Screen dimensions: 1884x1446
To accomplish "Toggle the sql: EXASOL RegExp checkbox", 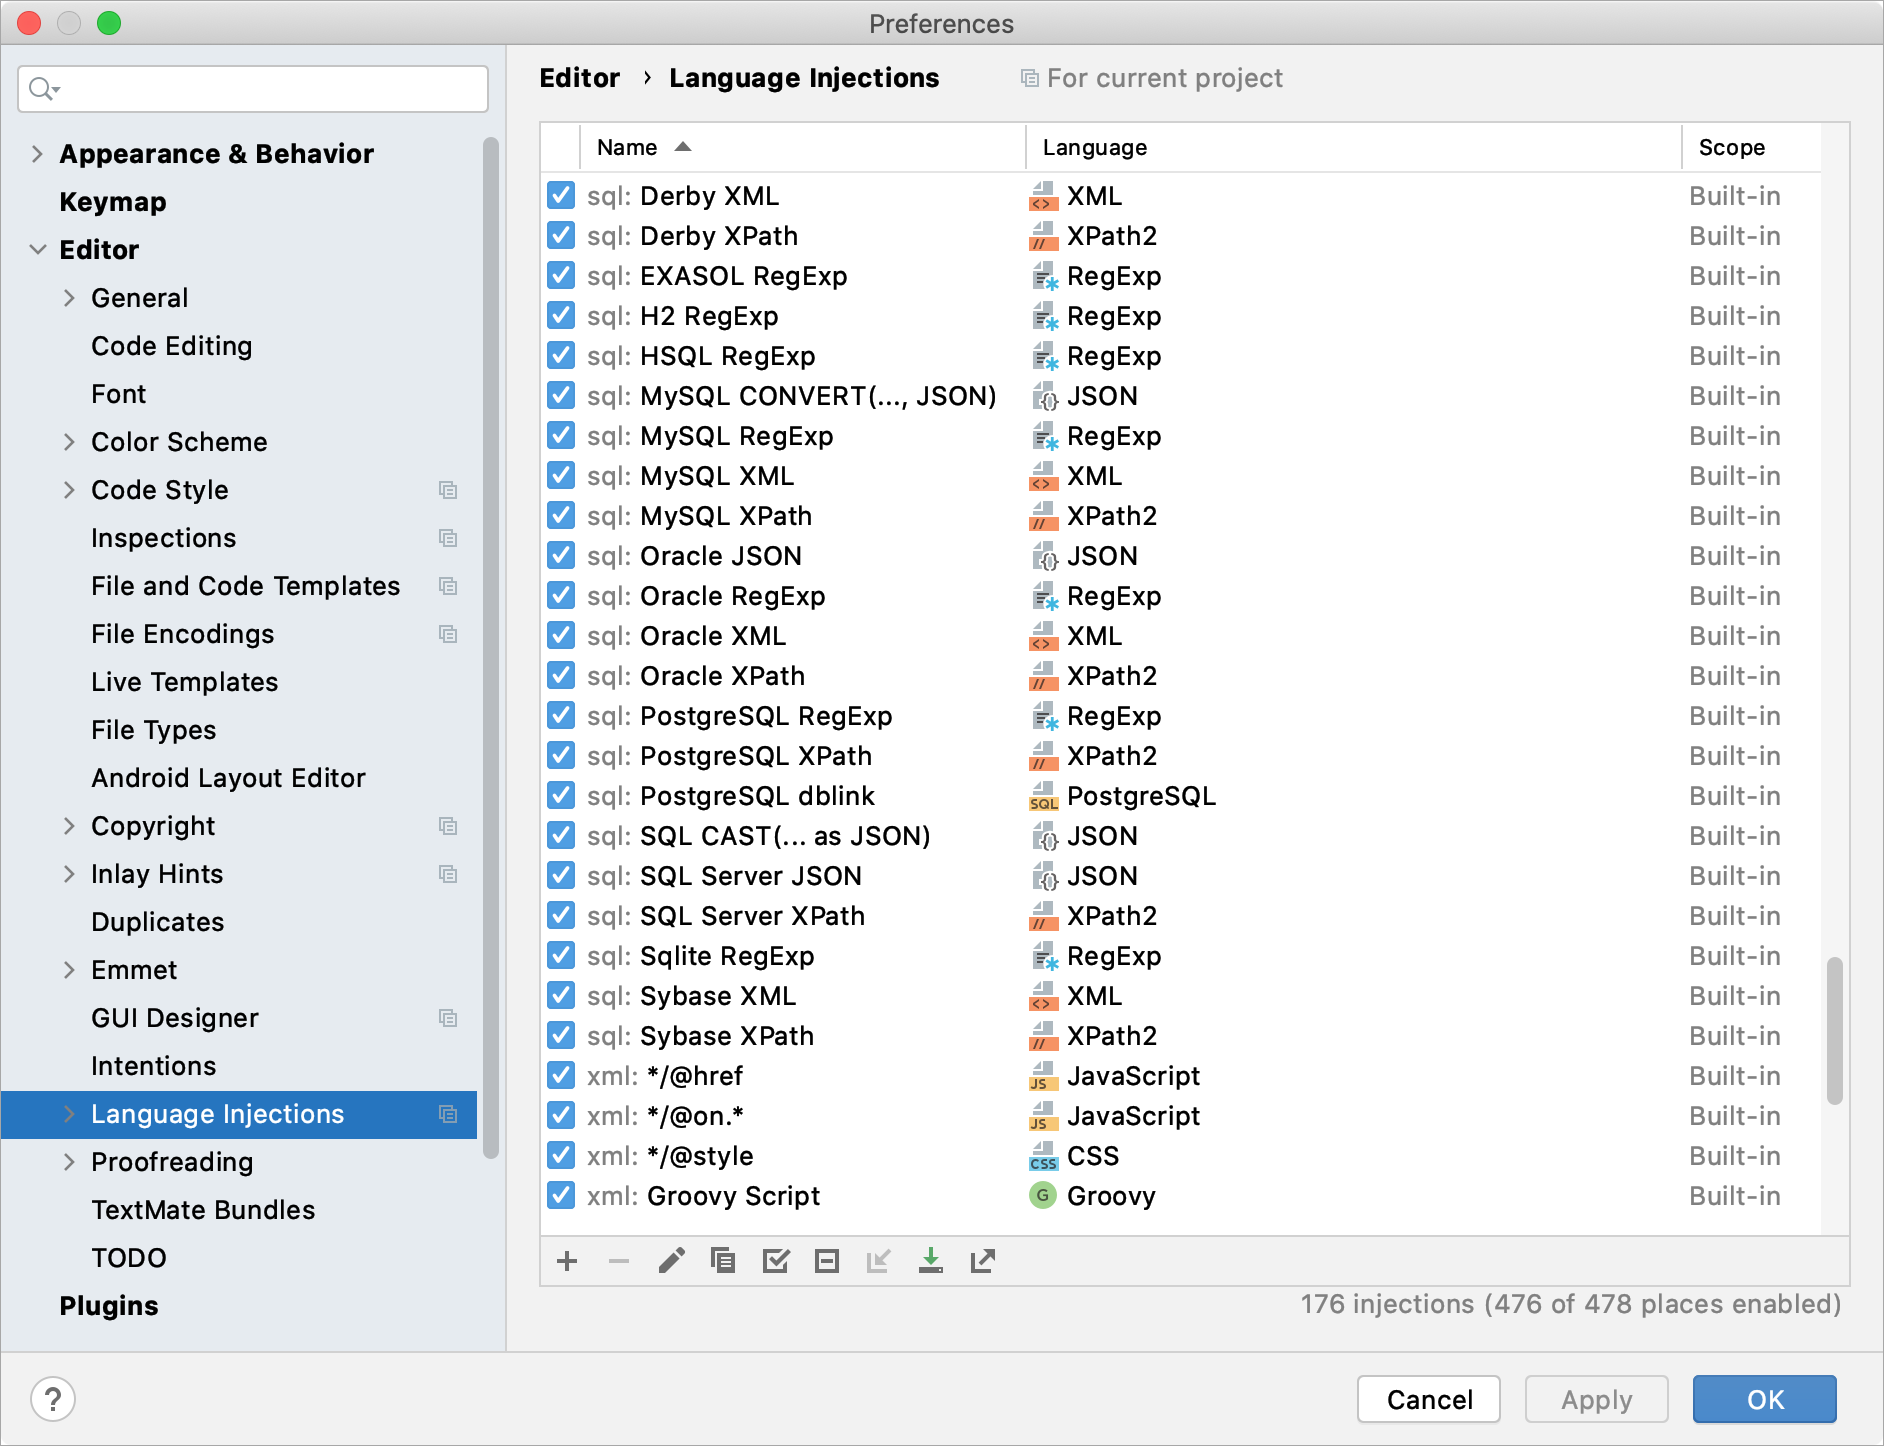I will [x=561, y=275].
